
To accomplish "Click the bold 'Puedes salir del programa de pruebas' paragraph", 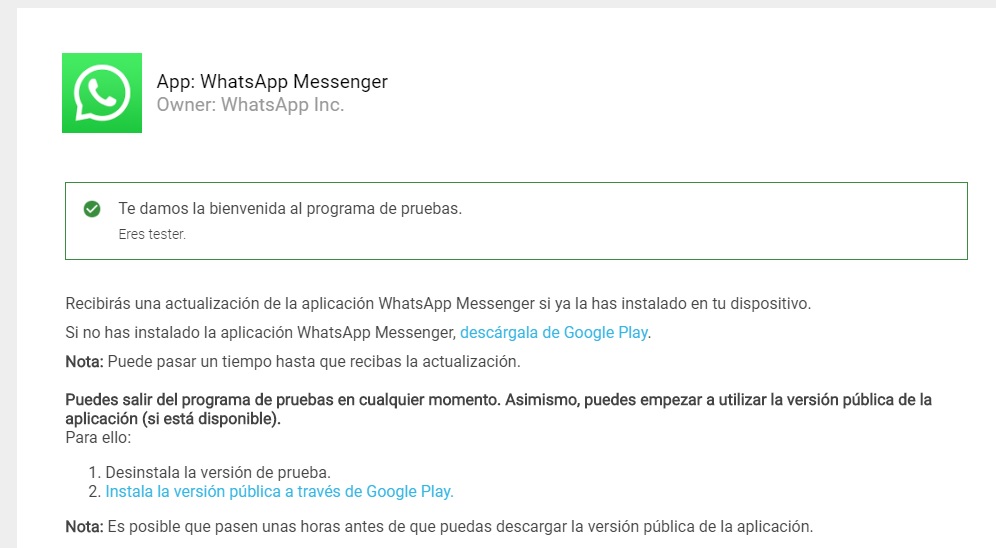I will point(498,409).
